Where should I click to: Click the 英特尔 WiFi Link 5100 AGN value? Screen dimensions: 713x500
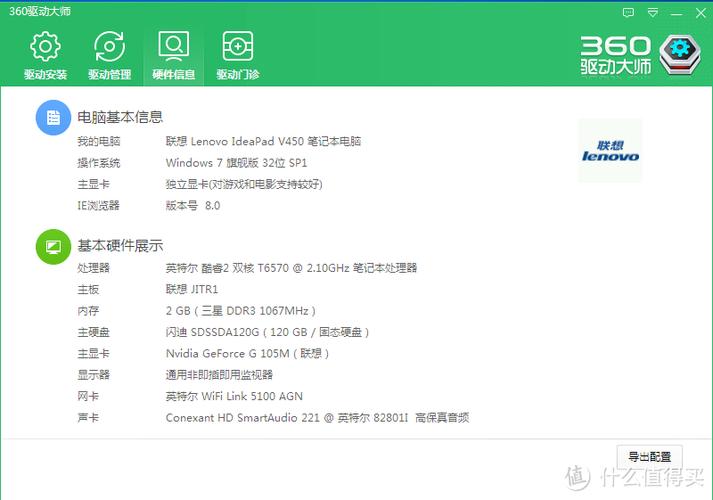click(x=234, y=396)
